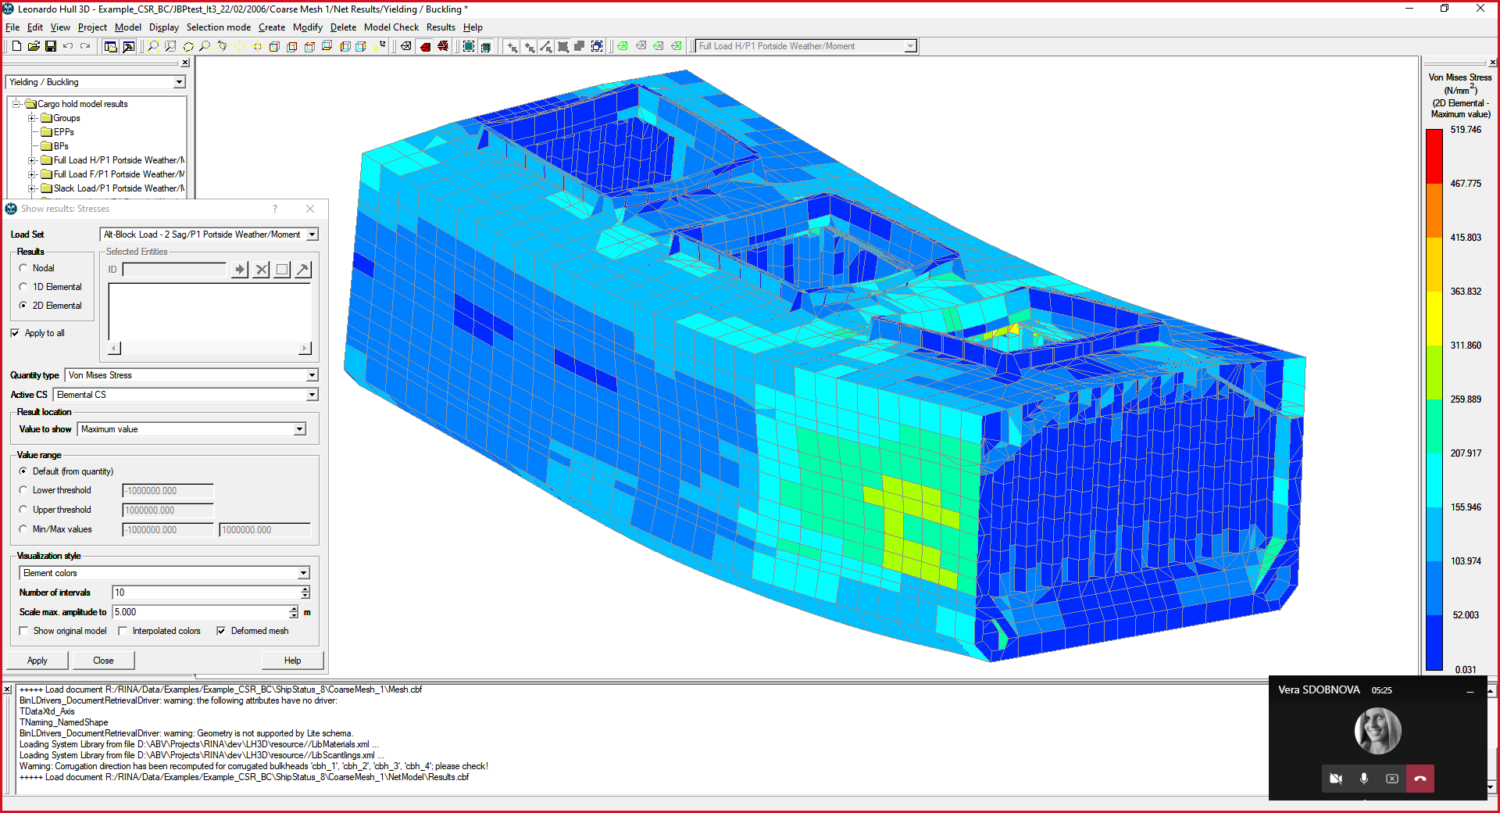Click the first green mesh display icon

coord(622,46)
